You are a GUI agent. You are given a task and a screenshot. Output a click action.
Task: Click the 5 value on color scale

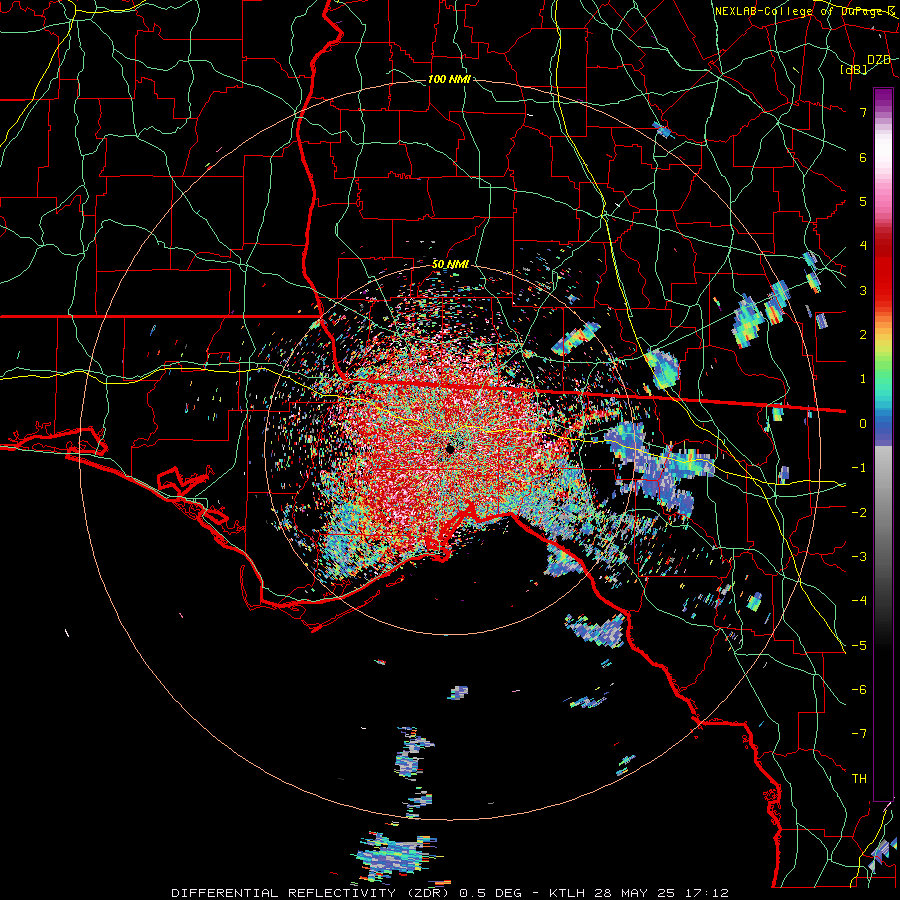863,201
